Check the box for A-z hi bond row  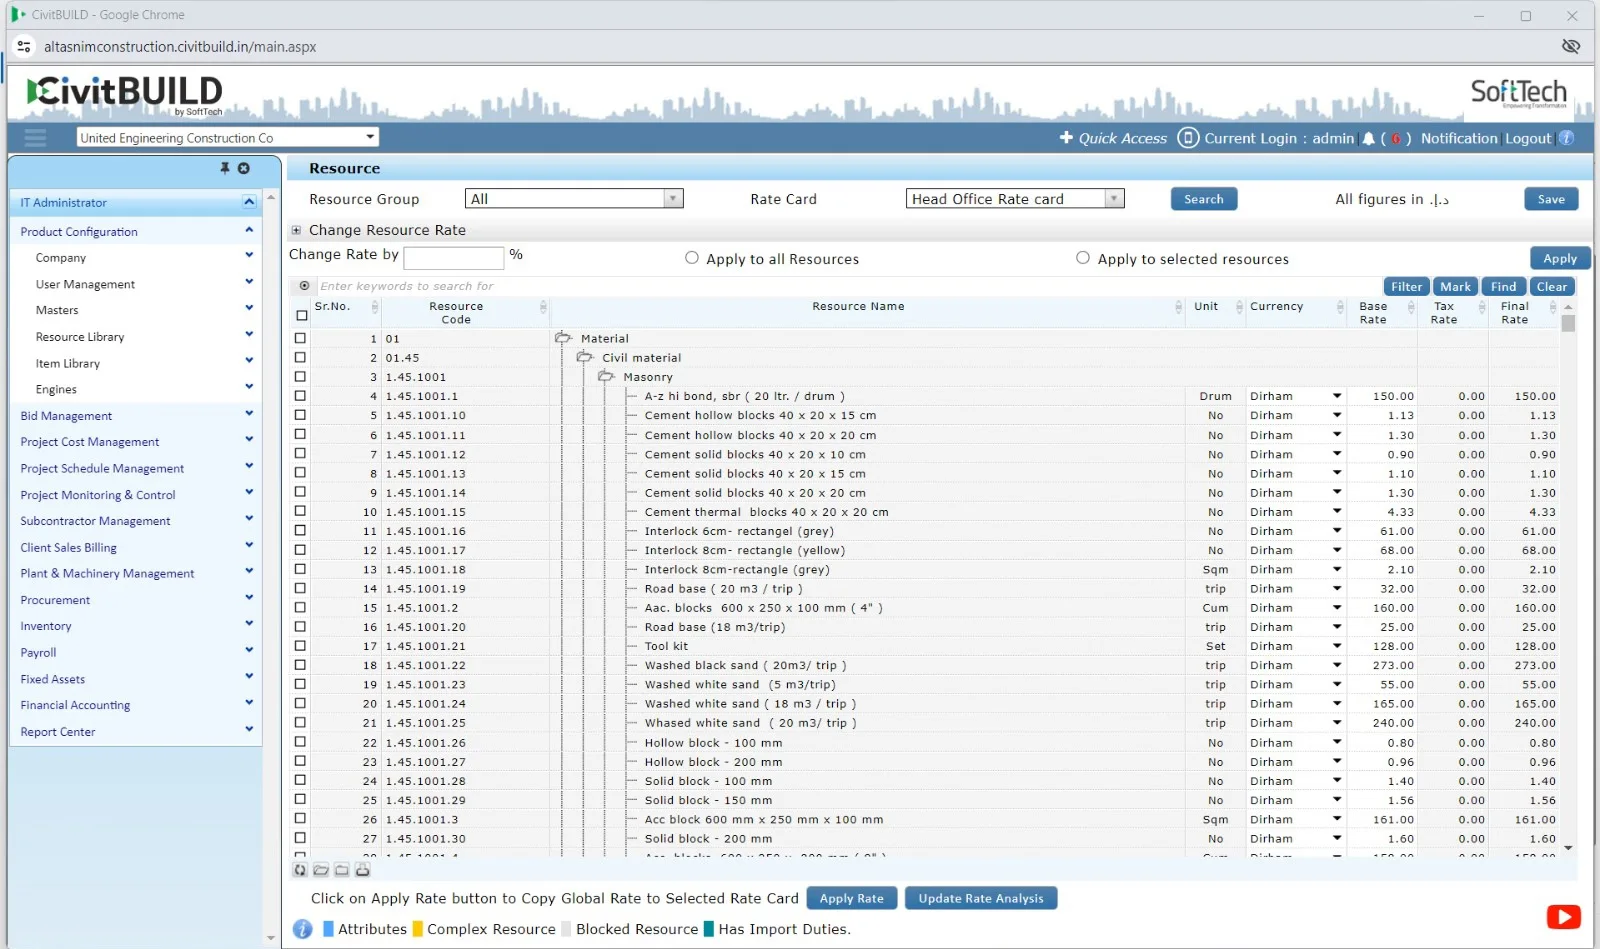[300, 396]
